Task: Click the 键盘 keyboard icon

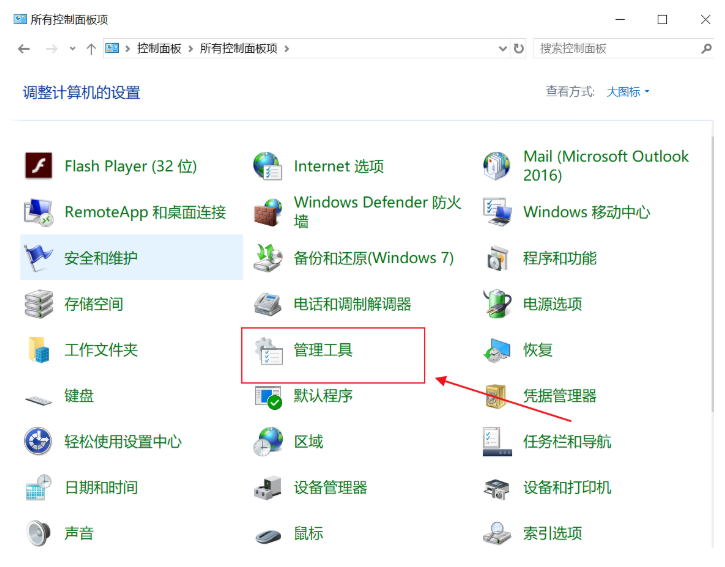Action: (38, 400)
